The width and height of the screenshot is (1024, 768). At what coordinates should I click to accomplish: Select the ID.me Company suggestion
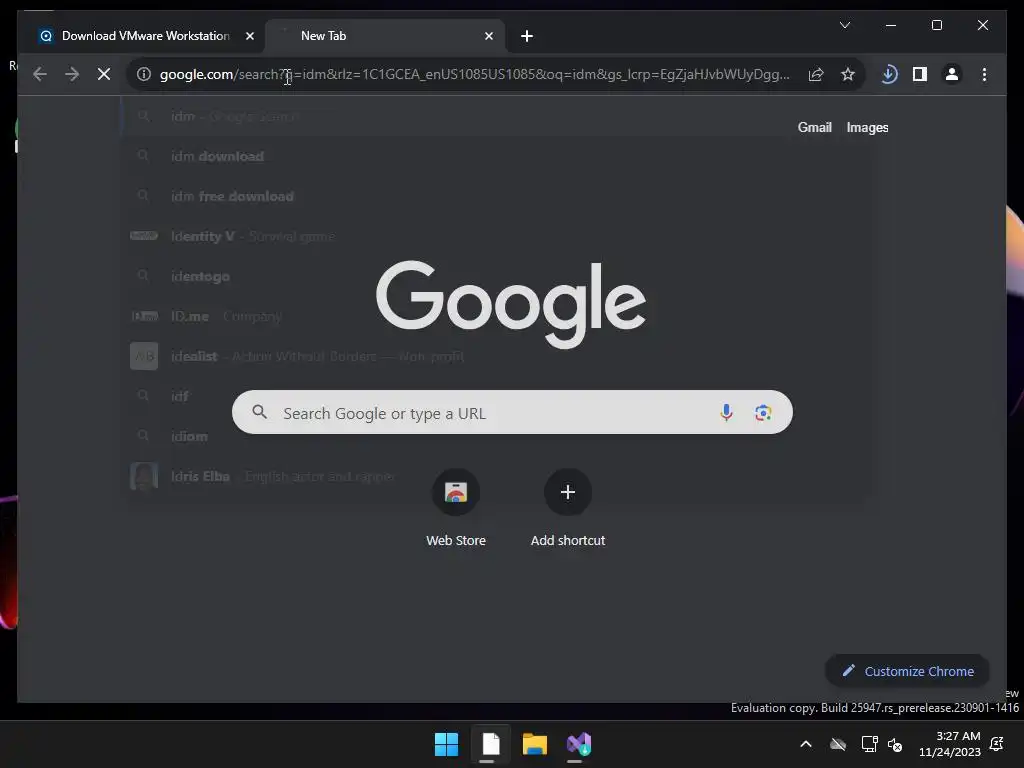point(496,316)
